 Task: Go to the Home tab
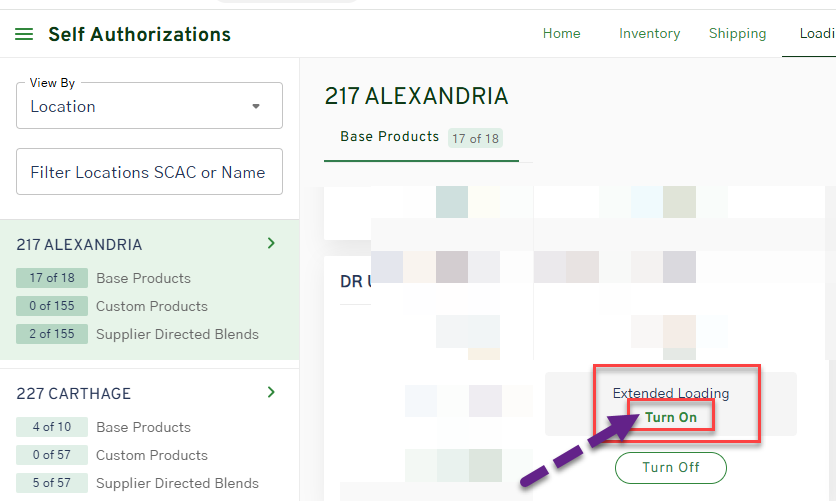point(561,34)
